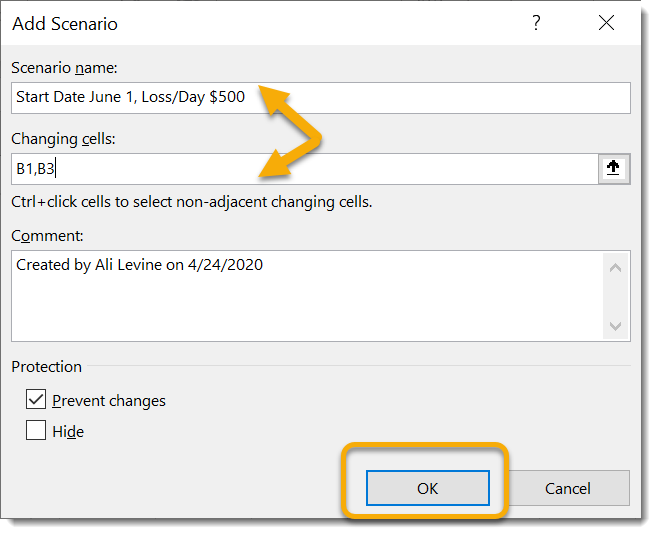Image resolution: width=656 pixels, height=534 pixels.
Task: Enable the Hide checkbox
Action: point(37,431)
